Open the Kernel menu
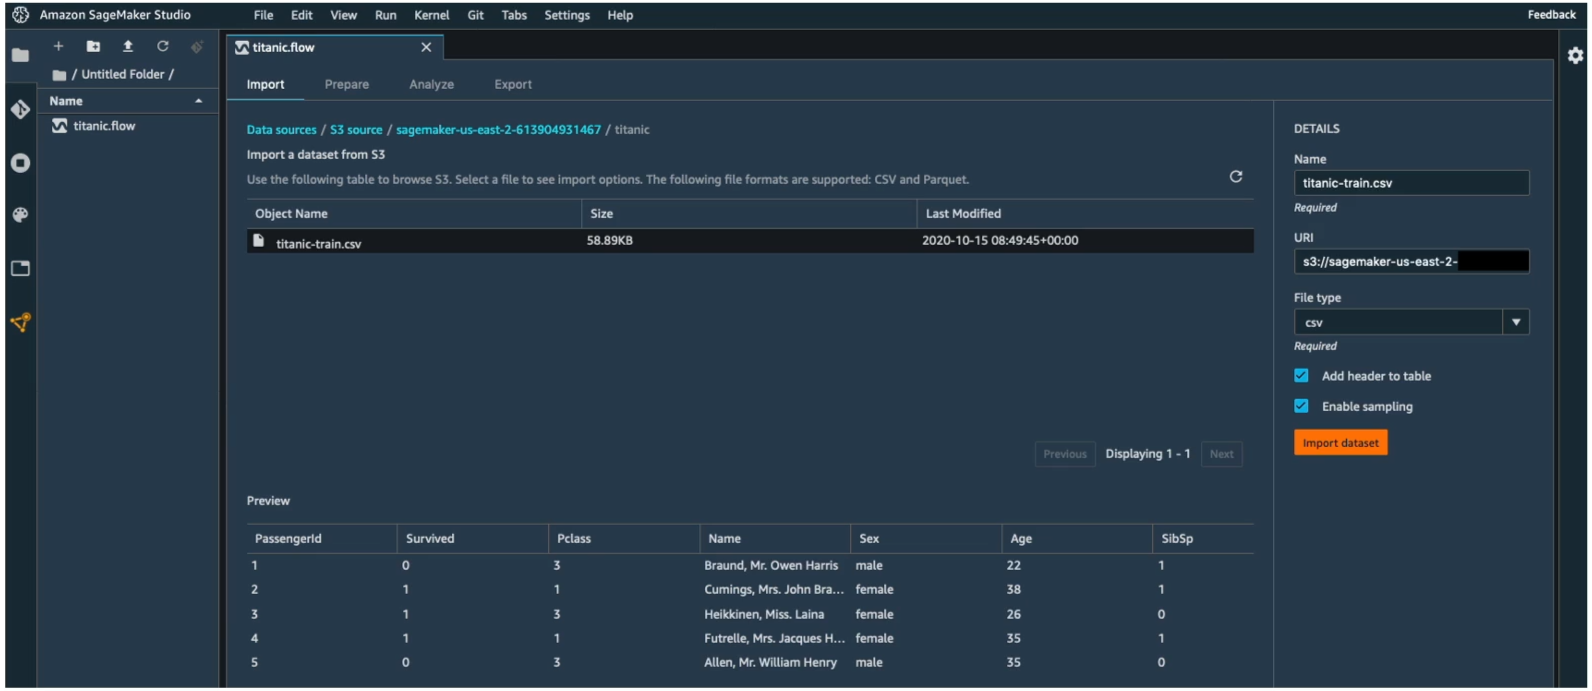The image size is (1592, 691). point(432,15)
